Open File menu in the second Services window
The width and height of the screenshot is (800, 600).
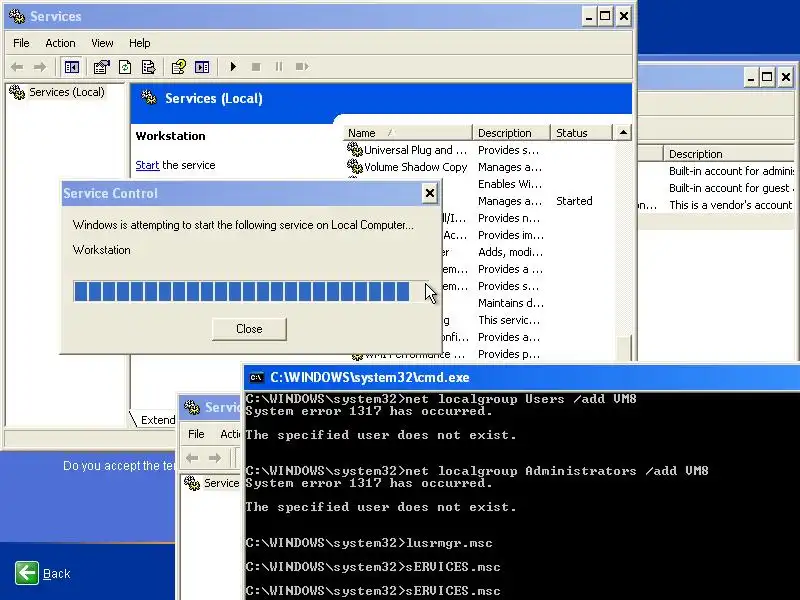pyautogui.click(x=196, y=434)
